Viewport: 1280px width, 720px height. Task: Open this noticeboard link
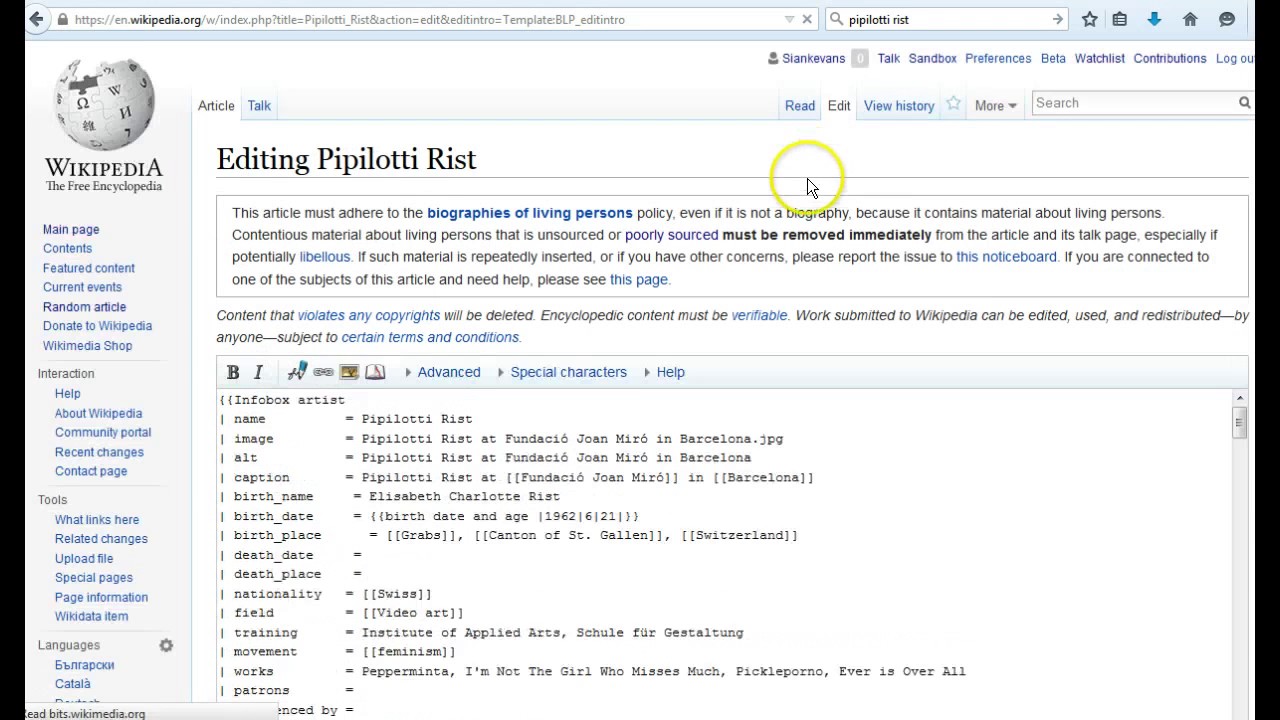pyautogui.click(x=1006, y=257)
